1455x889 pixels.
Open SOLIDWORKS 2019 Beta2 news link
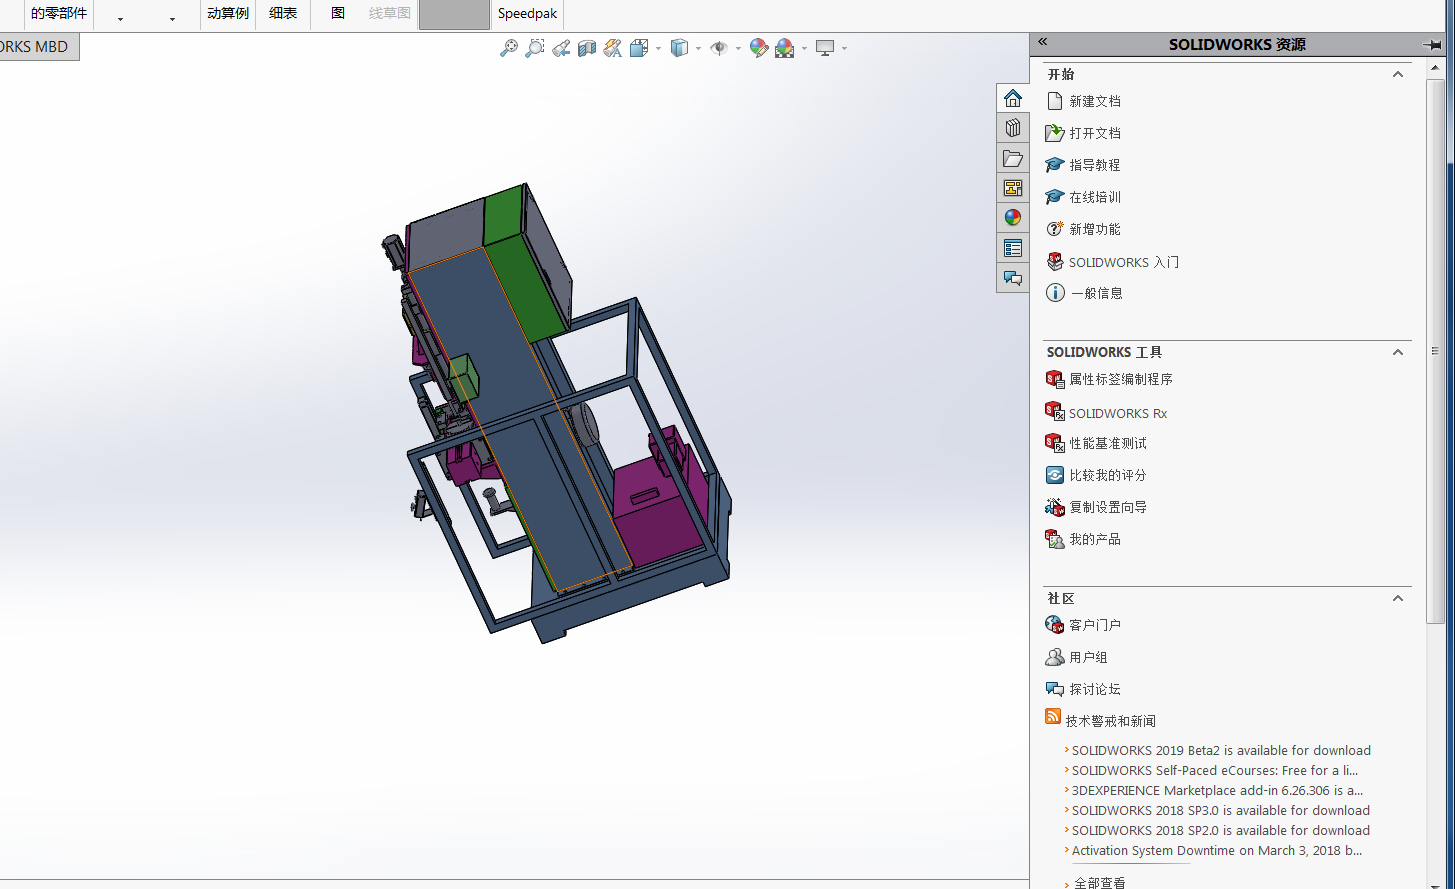tap(1220, 751)
